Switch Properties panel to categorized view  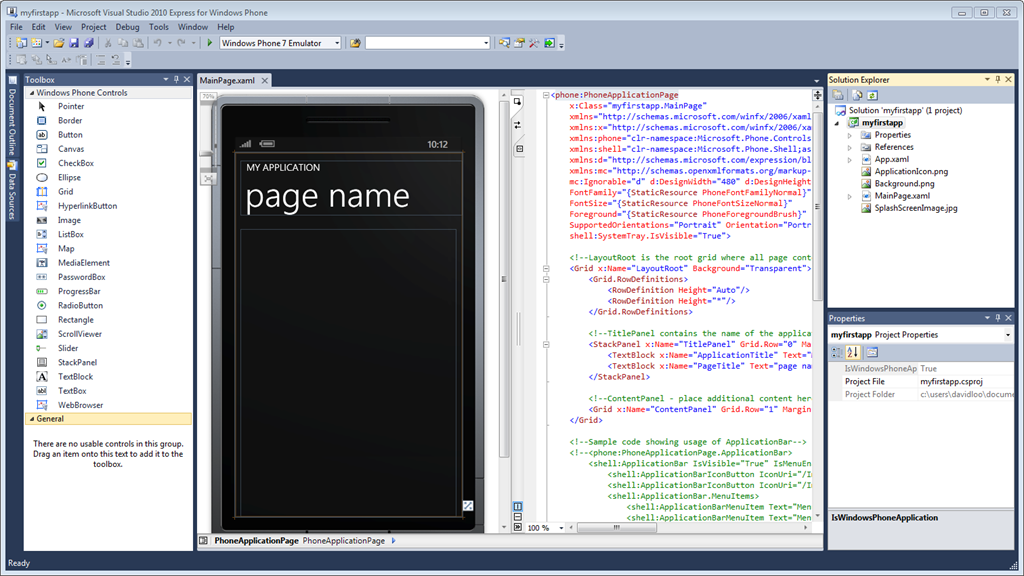837,352
